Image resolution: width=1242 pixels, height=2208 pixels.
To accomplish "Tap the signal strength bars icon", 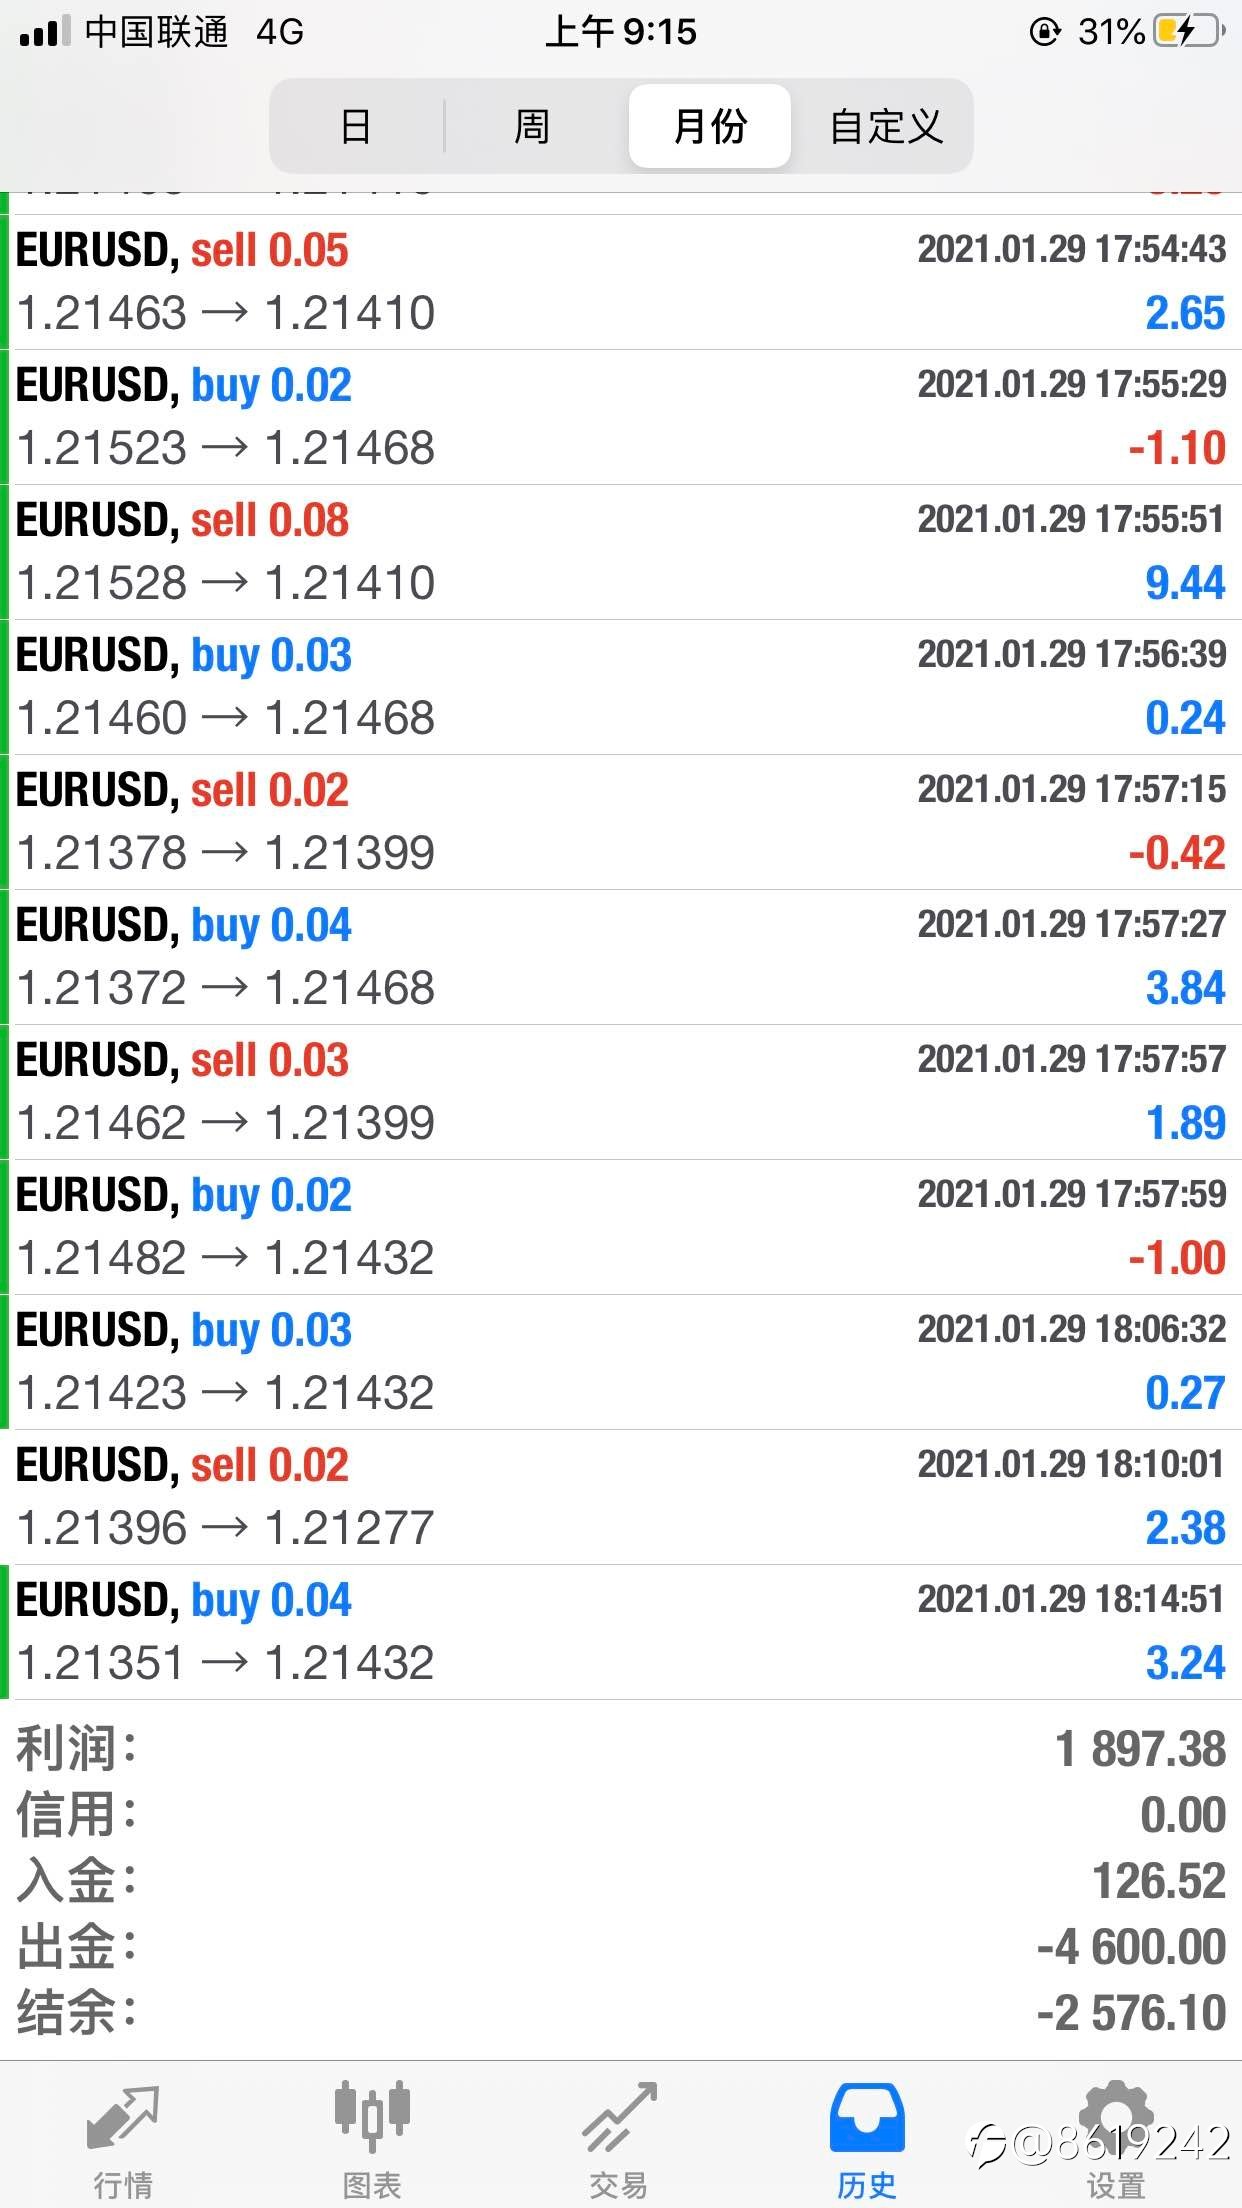I will click(x=45, y=32).
